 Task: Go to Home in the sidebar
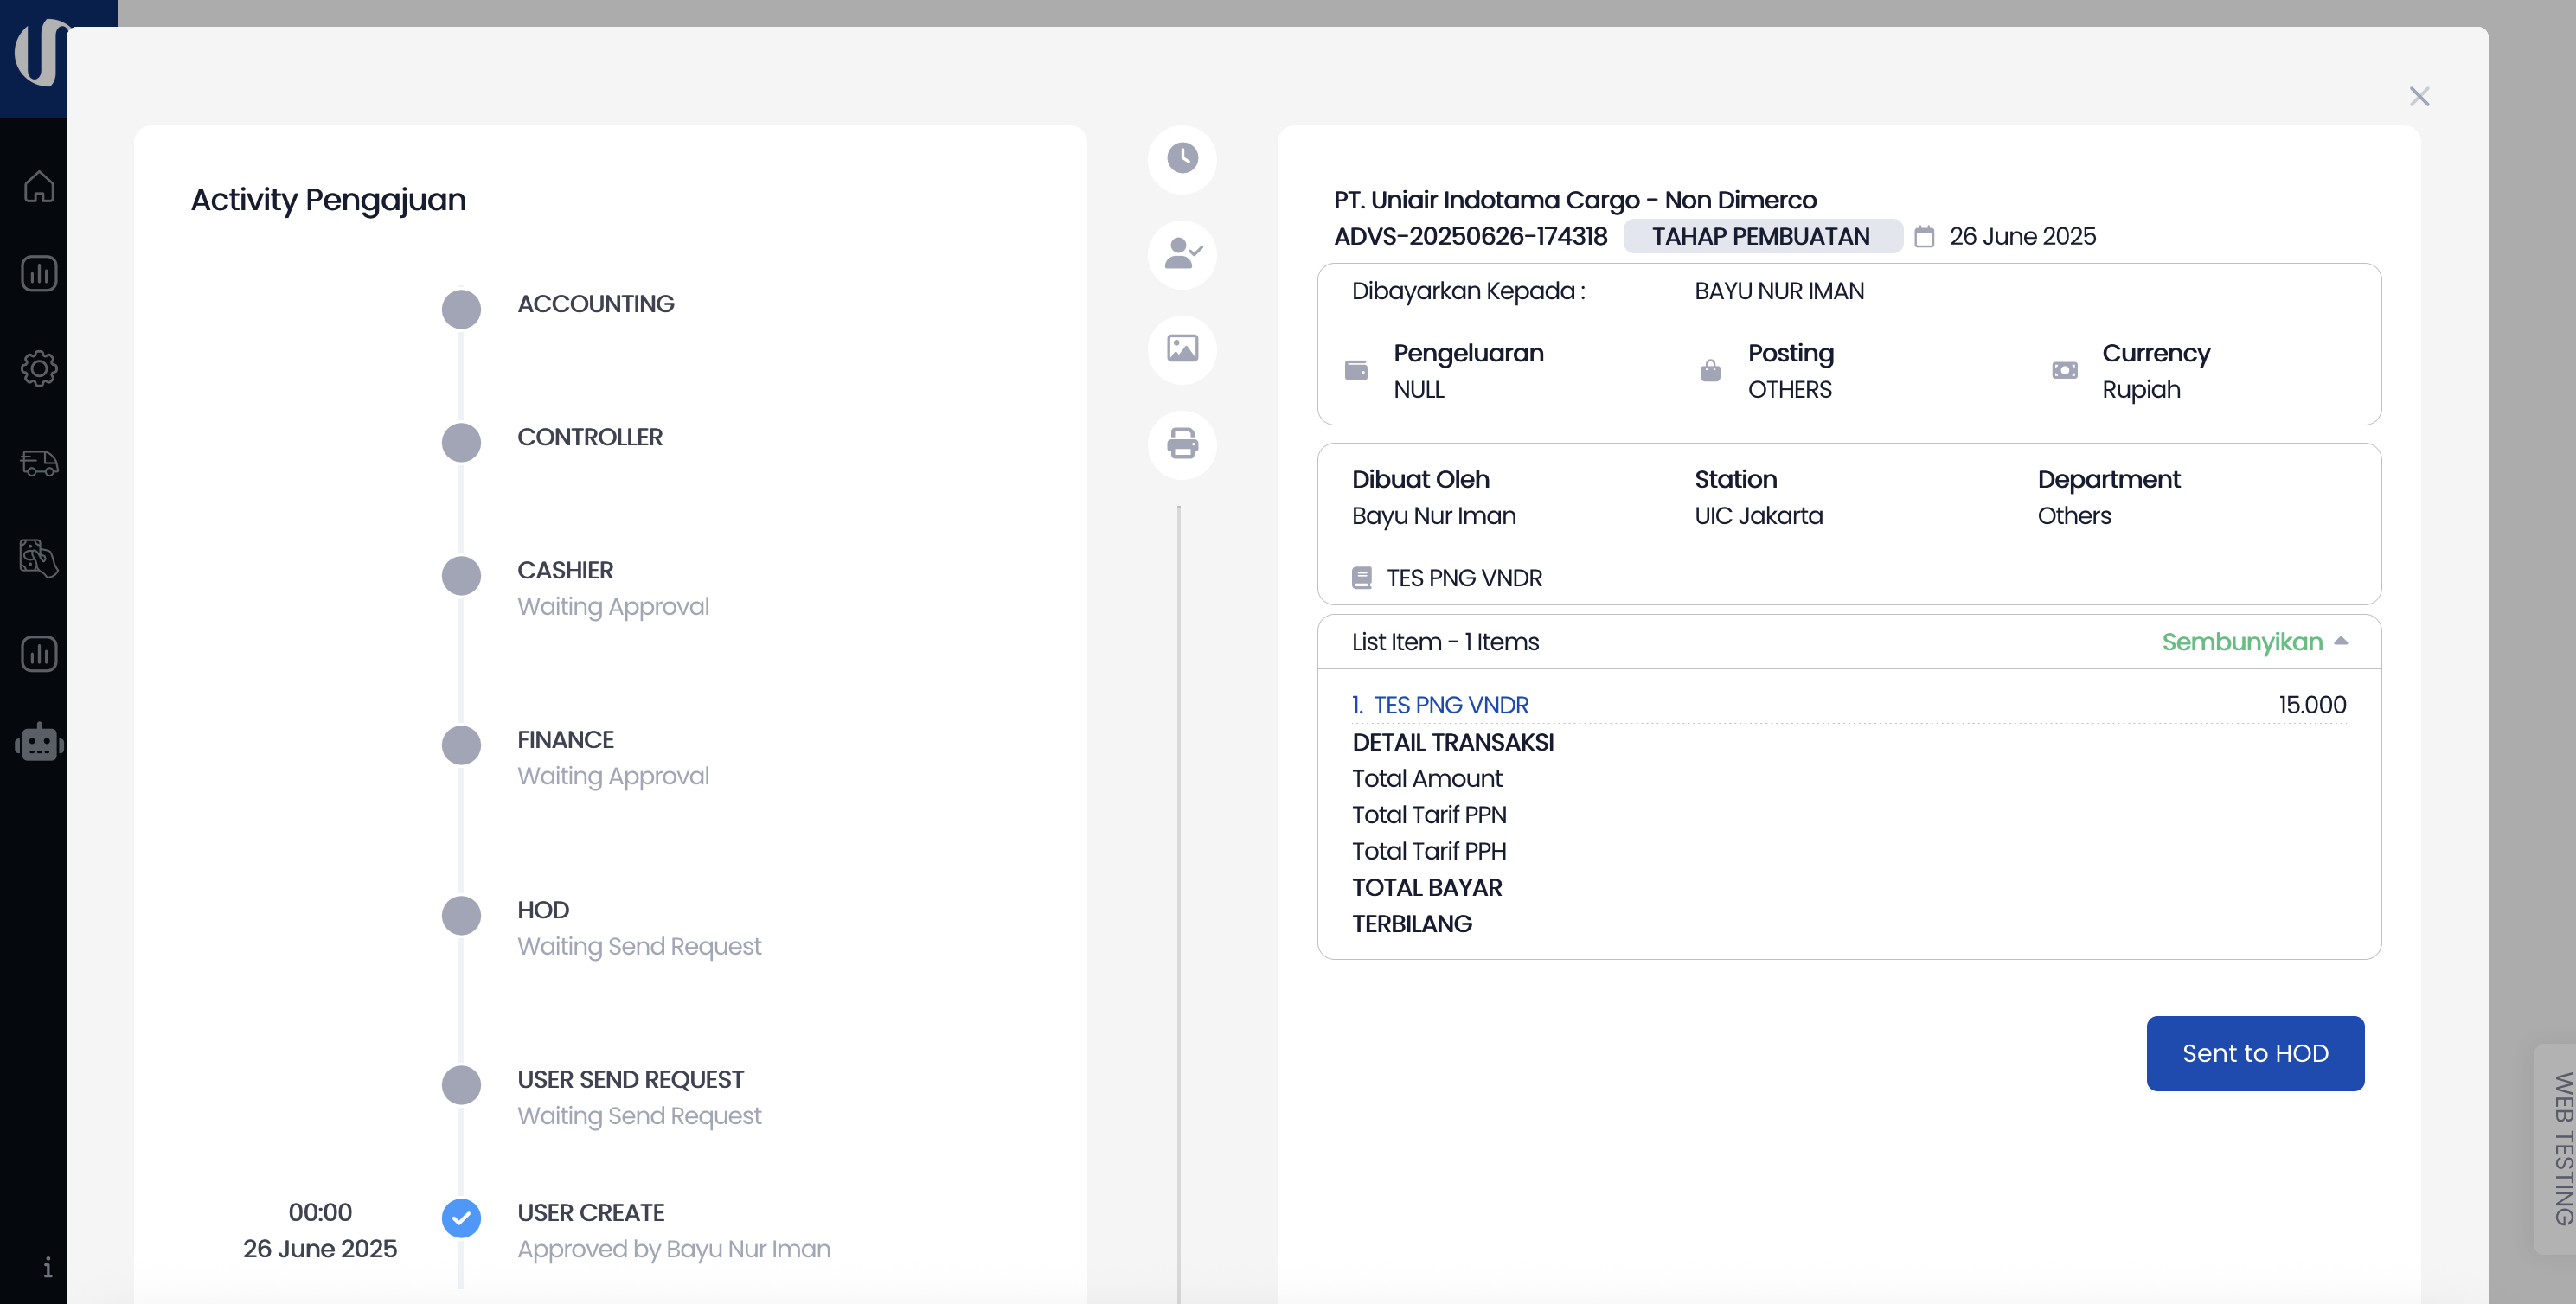tap(39, 186)
